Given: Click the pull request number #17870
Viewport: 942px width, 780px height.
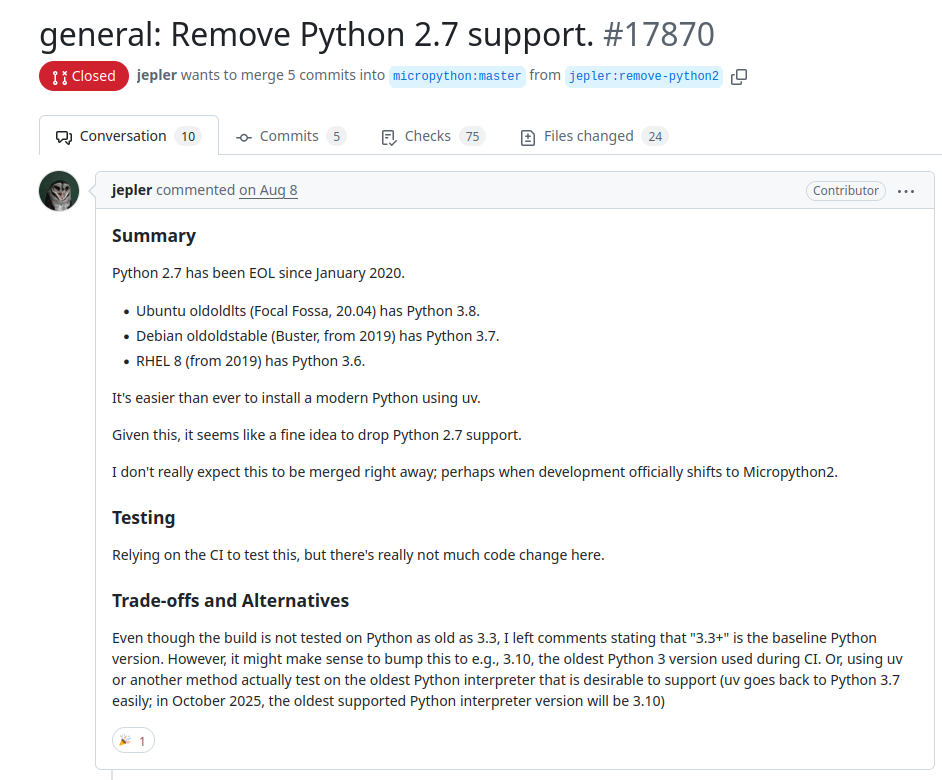Looking at the screenshot, I should (658, 35).
